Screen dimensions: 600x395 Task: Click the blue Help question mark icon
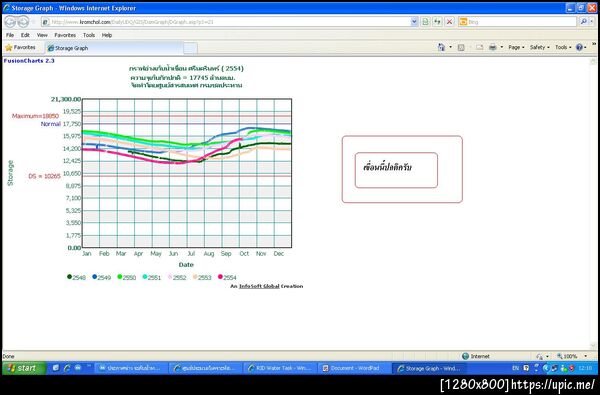(x=579, y=47)
